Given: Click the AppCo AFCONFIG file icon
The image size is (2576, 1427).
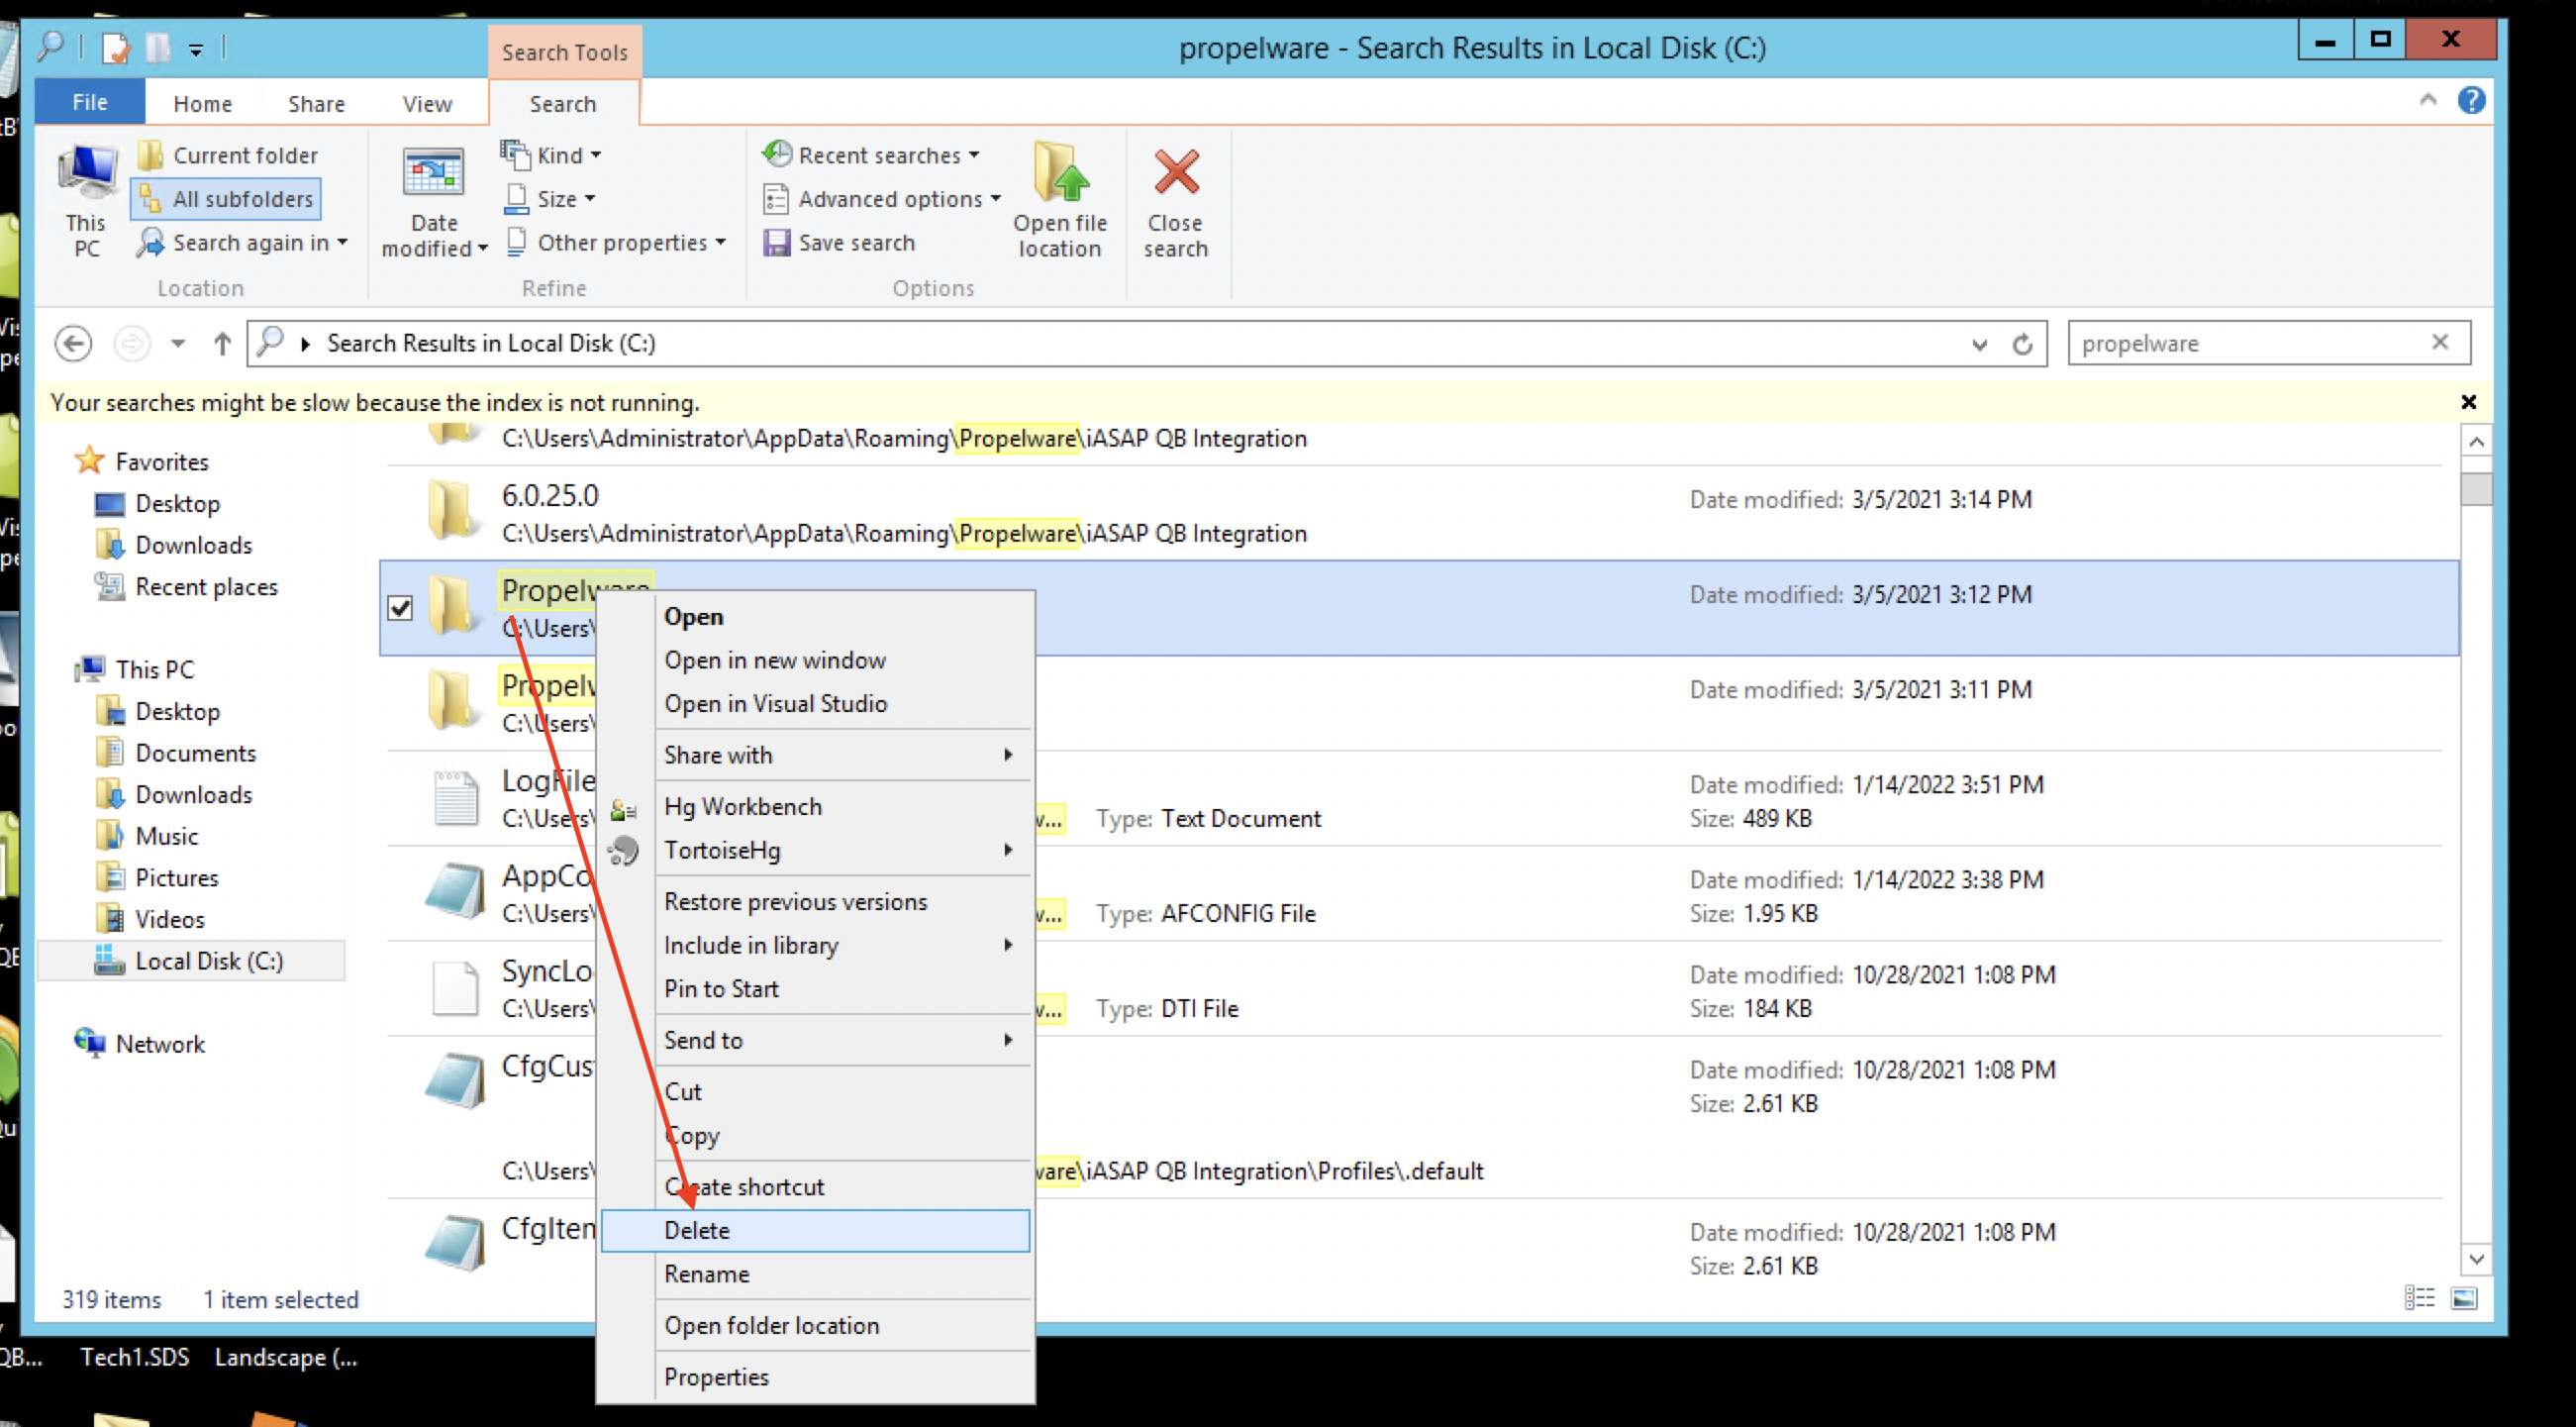Looking at the screenshot, I should [x=455, y=890].
